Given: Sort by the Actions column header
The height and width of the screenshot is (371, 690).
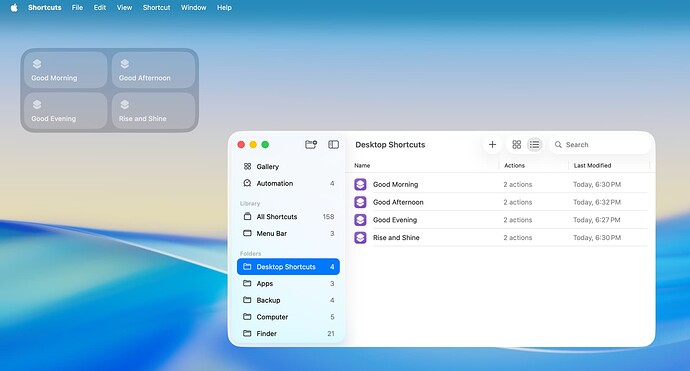Looking at the screenshot, I should [x=514, y=165].
